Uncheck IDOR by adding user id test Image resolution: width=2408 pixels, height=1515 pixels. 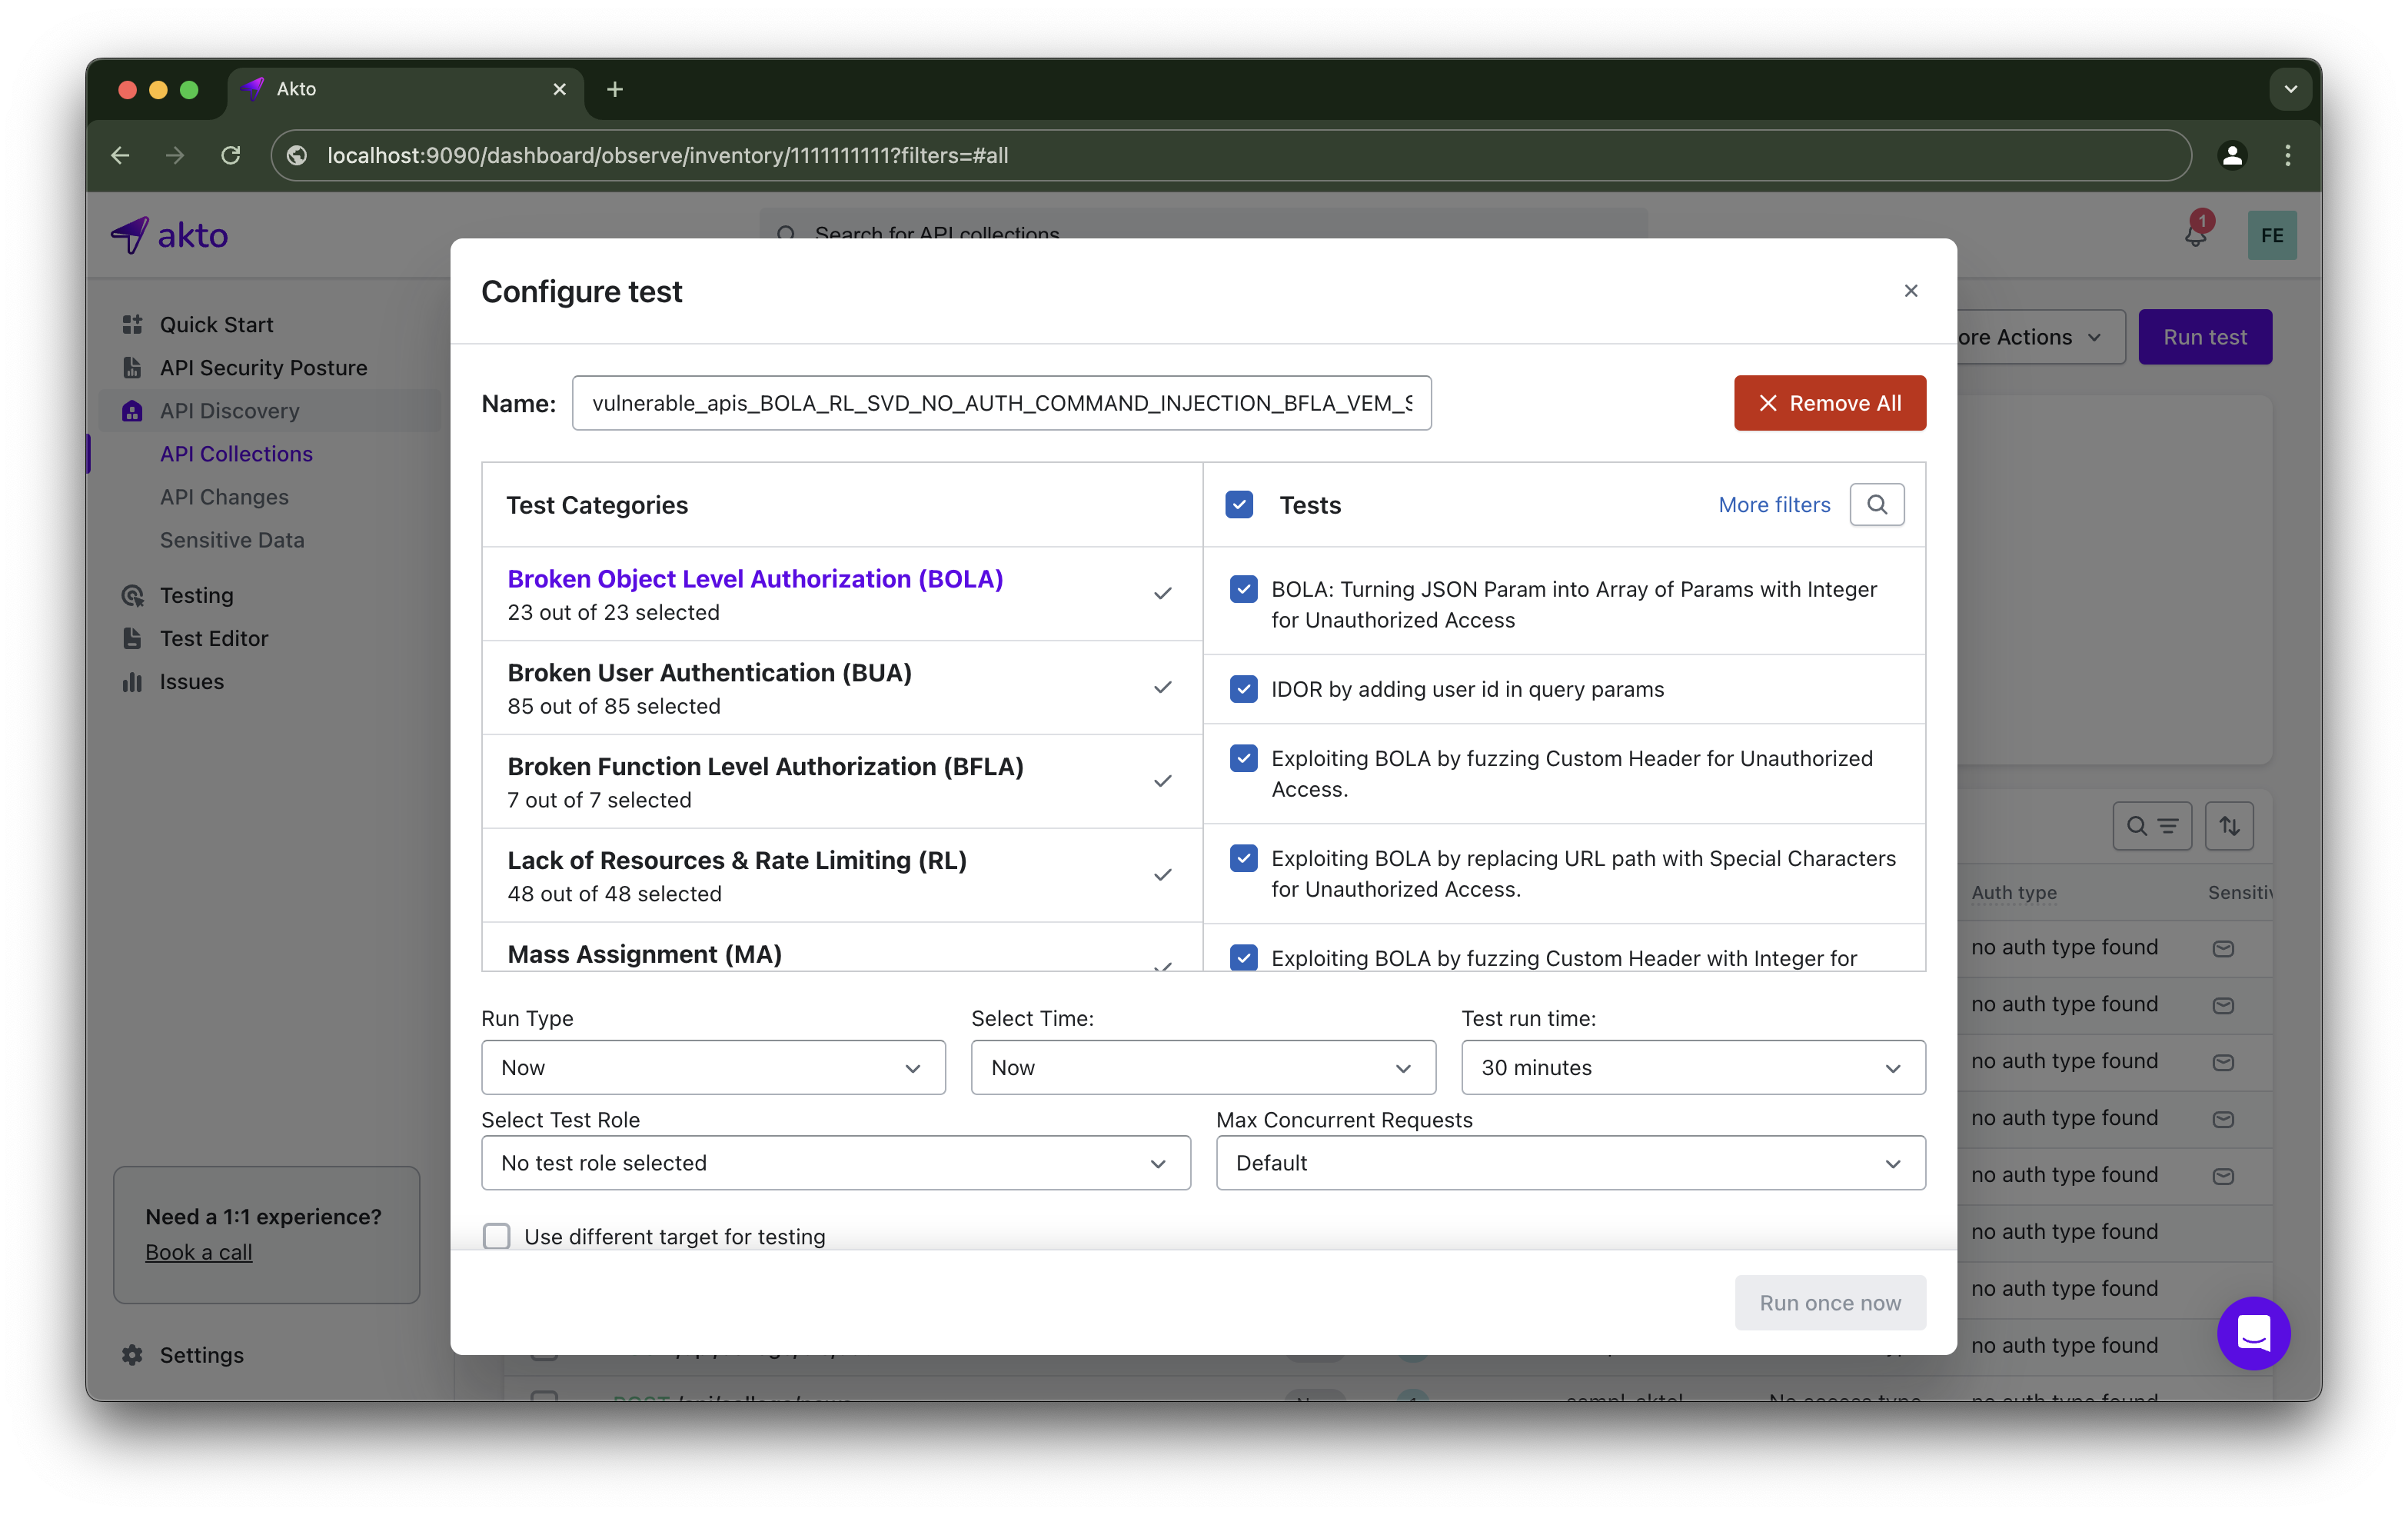pos(1243,689)
